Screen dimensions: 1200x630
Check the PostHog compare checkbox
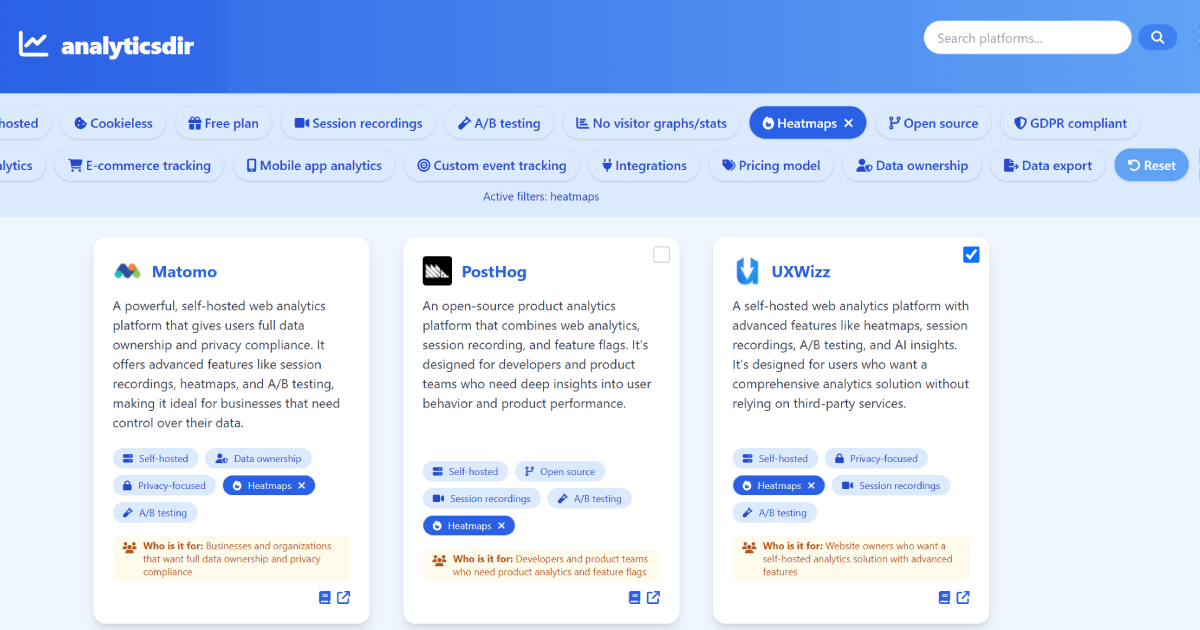661,255
